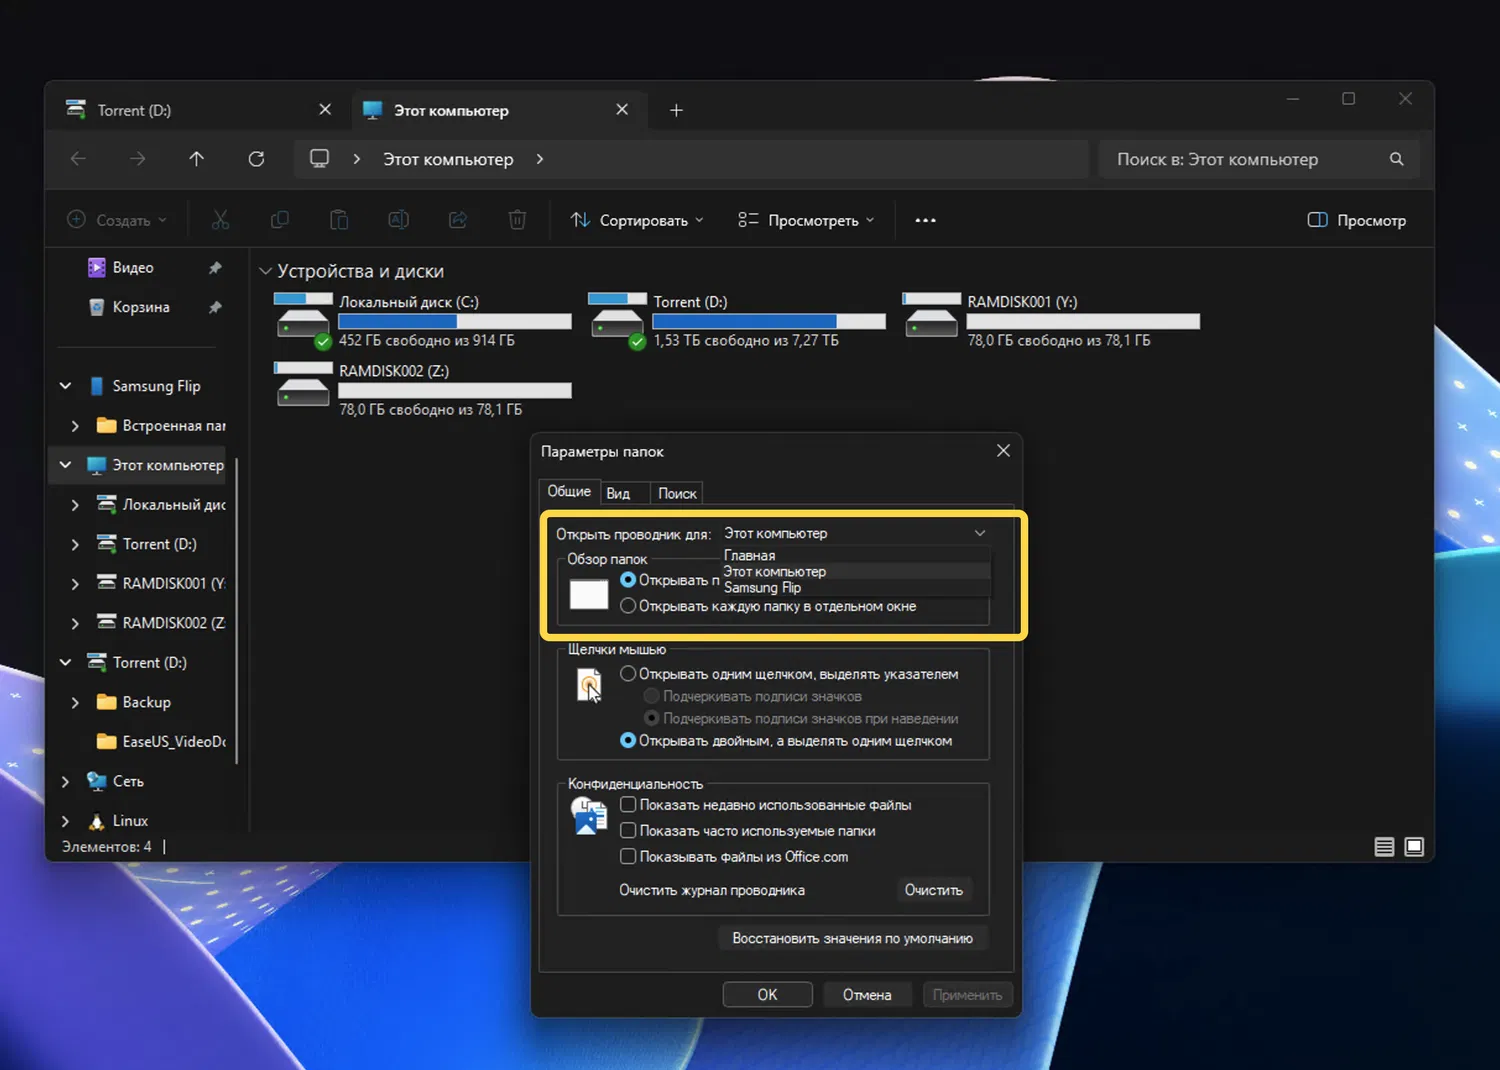Viewport: 1500px width, 1070px height.
Task: Enable show recently used files checkbox
Action: (628, 805)
